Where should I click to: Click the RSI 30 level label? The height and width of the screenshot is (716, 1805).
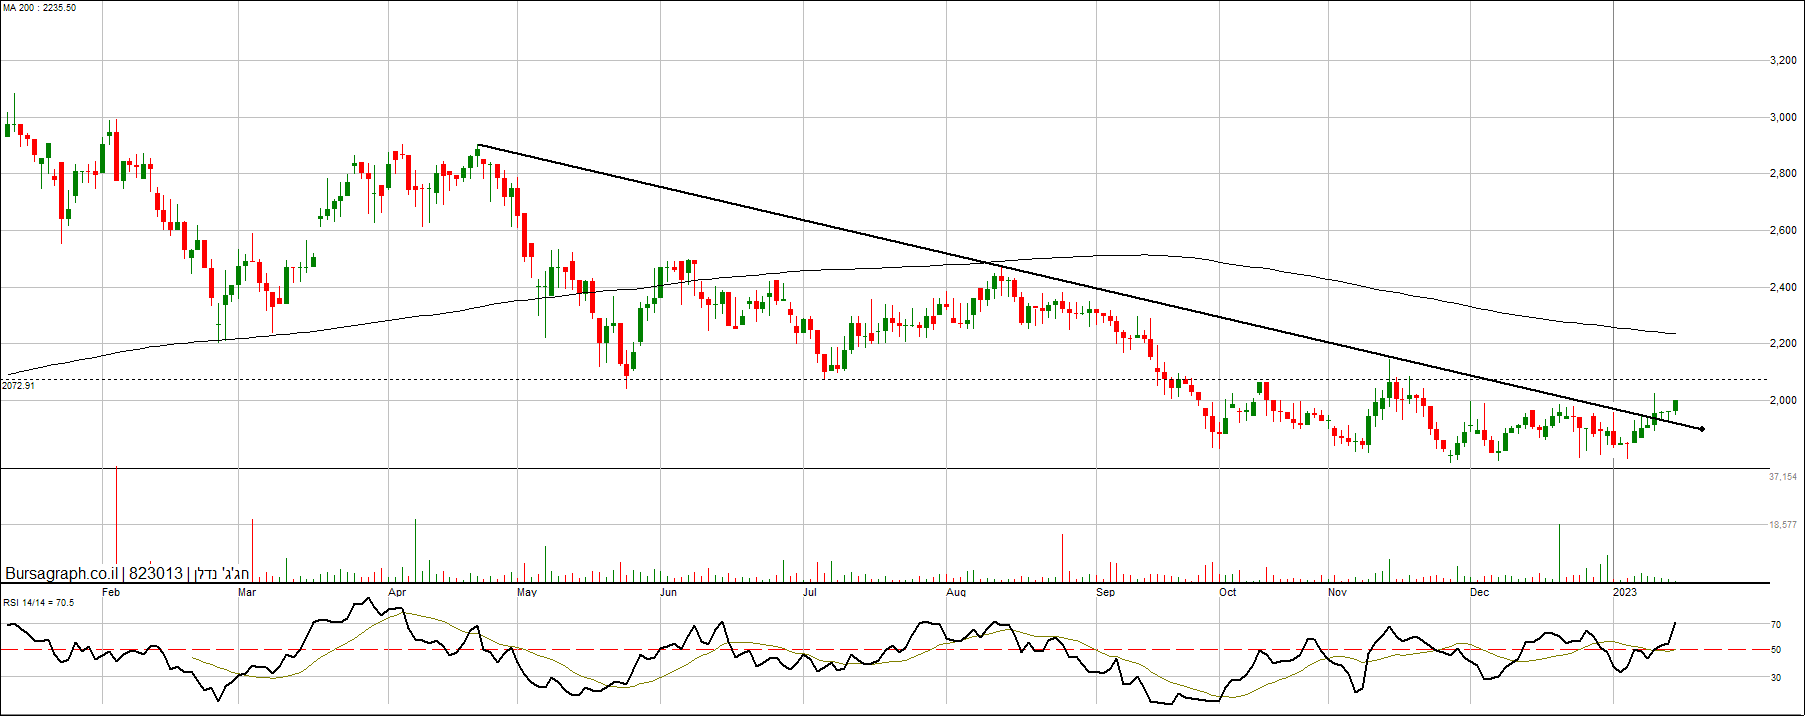[x=1775, y=678]
